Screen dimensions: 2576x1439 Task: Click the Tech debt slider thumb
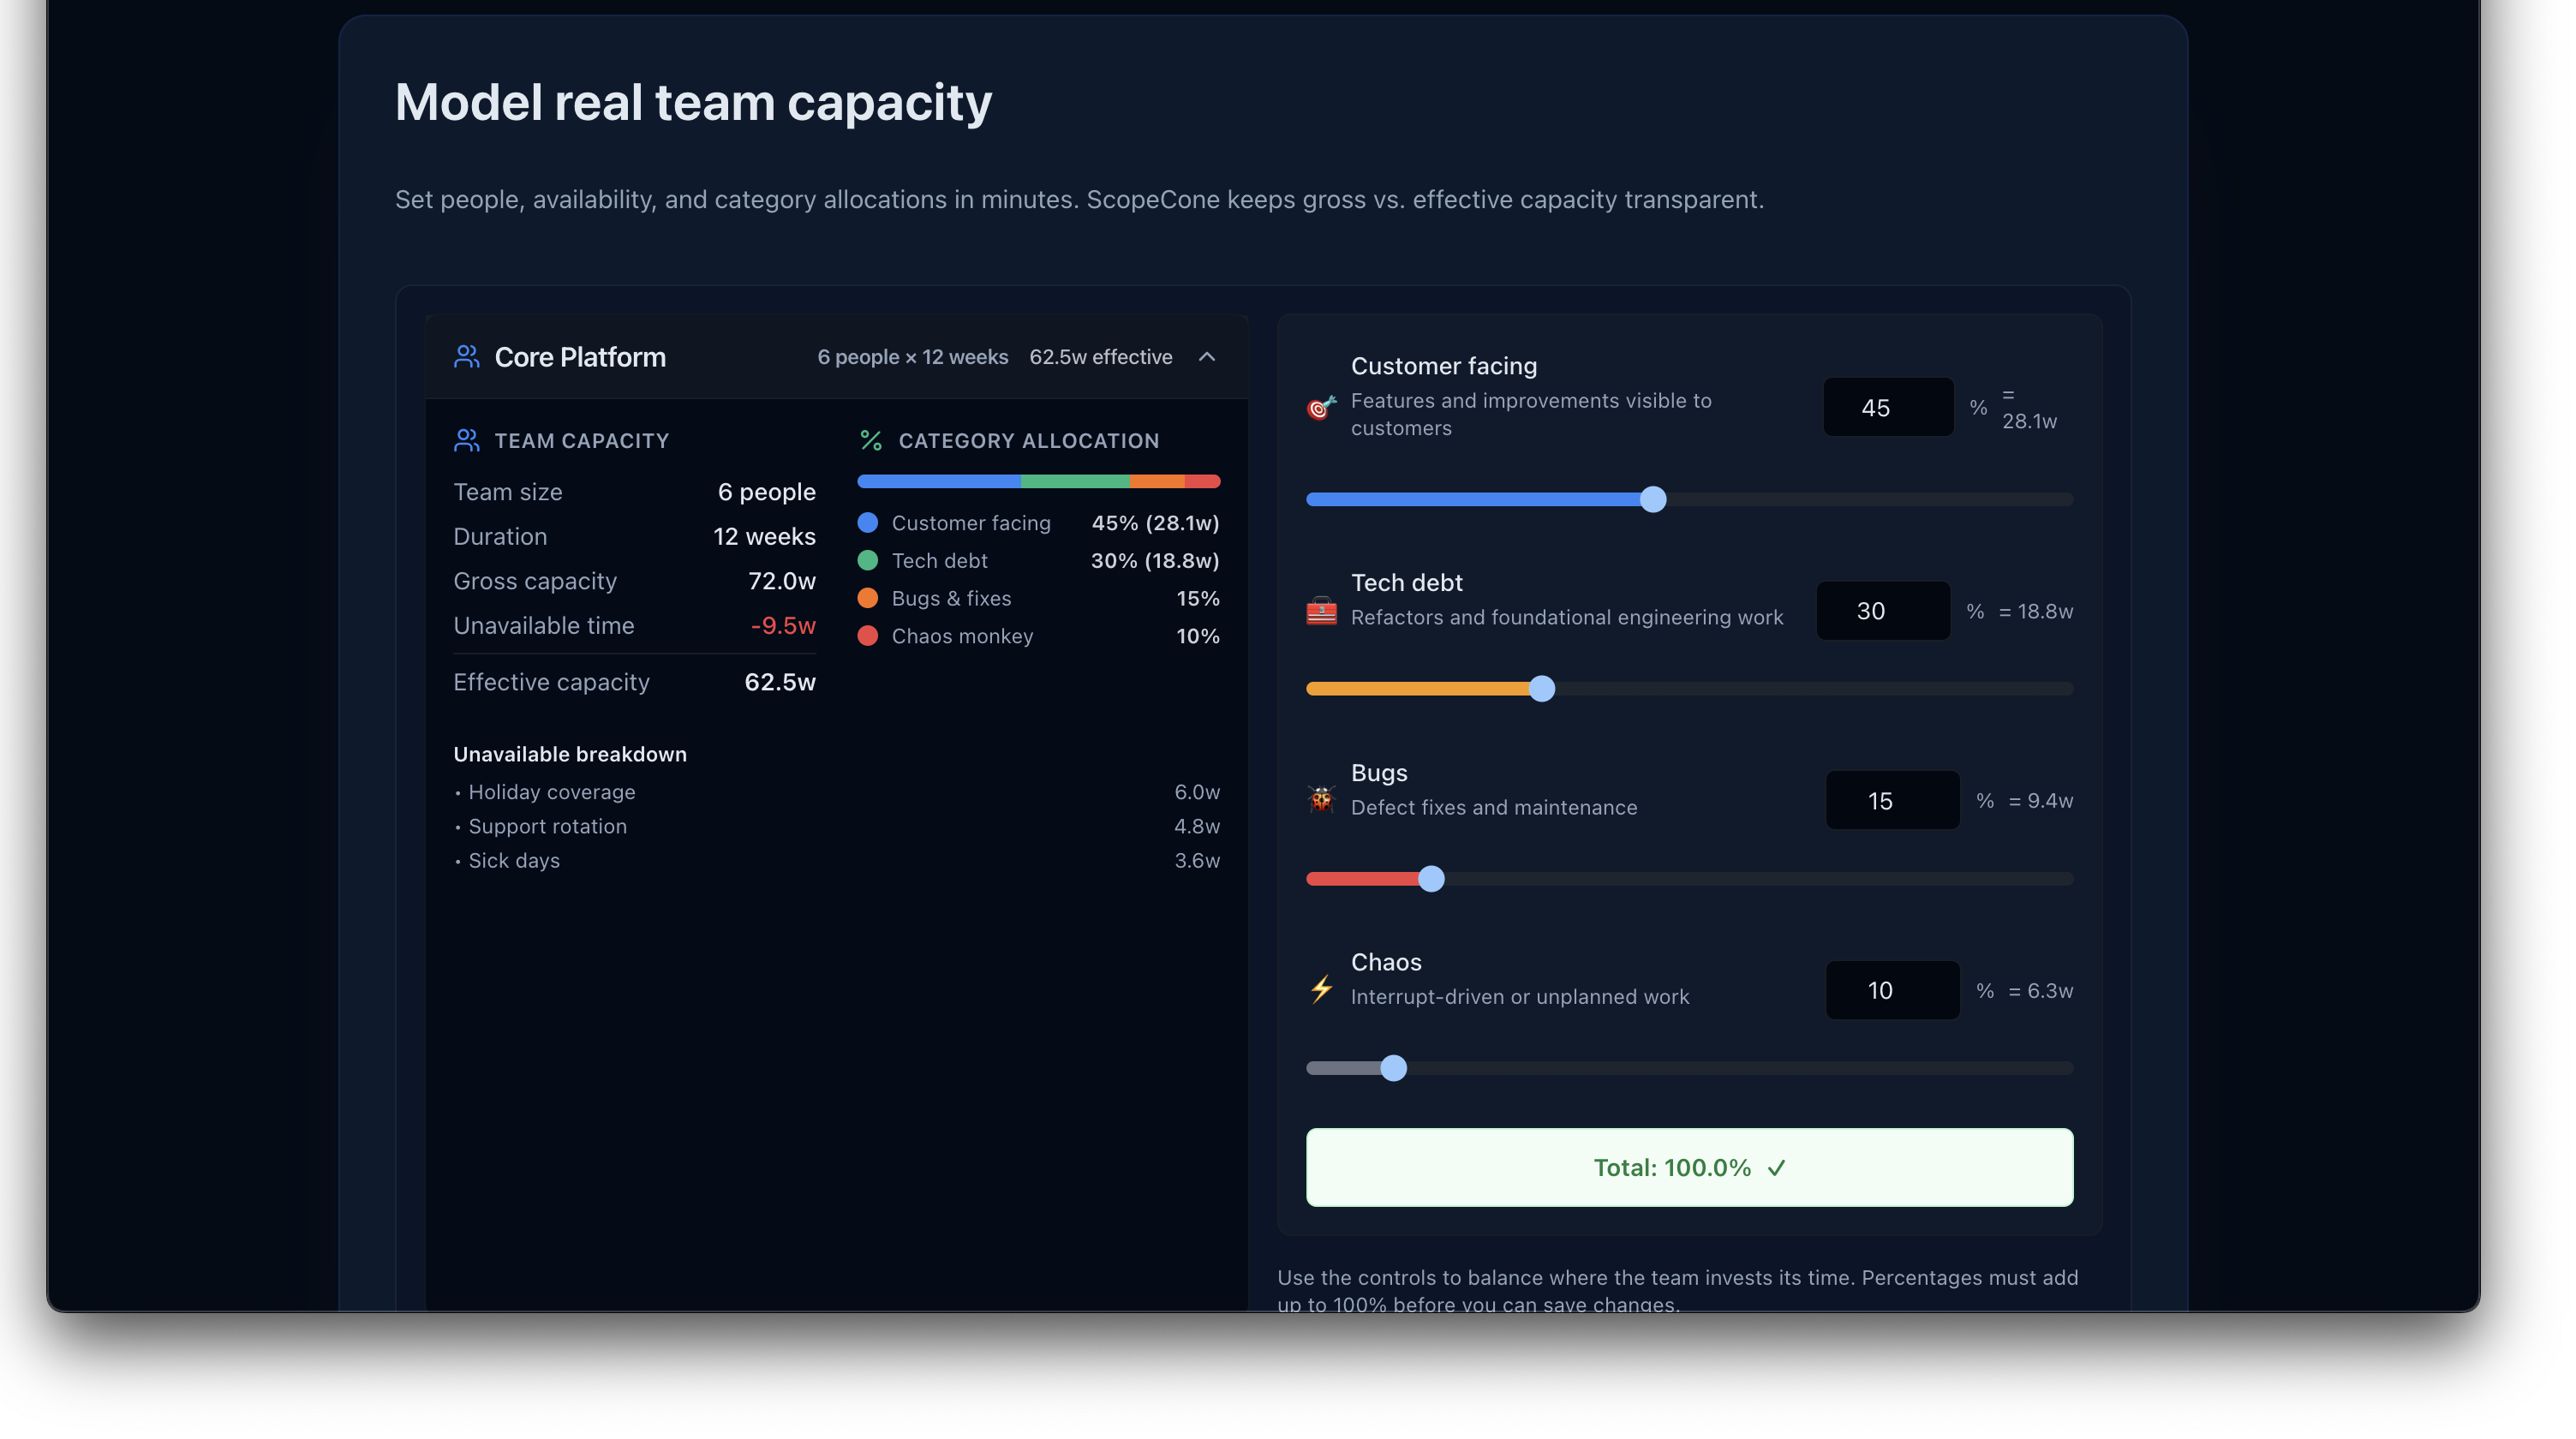[1542, 688]
